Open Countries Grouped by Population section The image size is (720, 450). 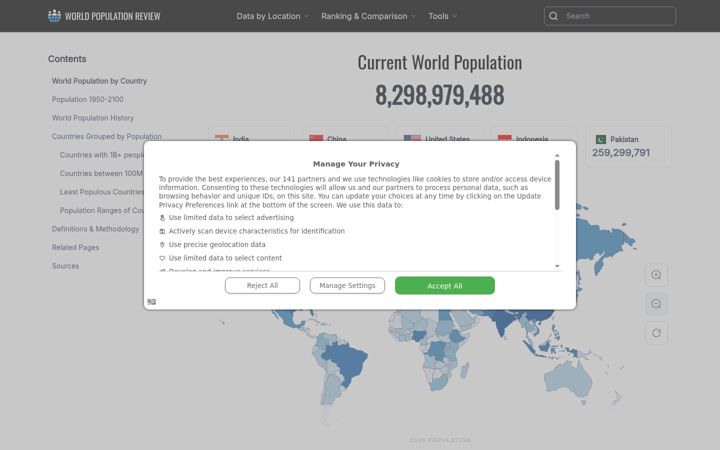[x=107, y=136]
